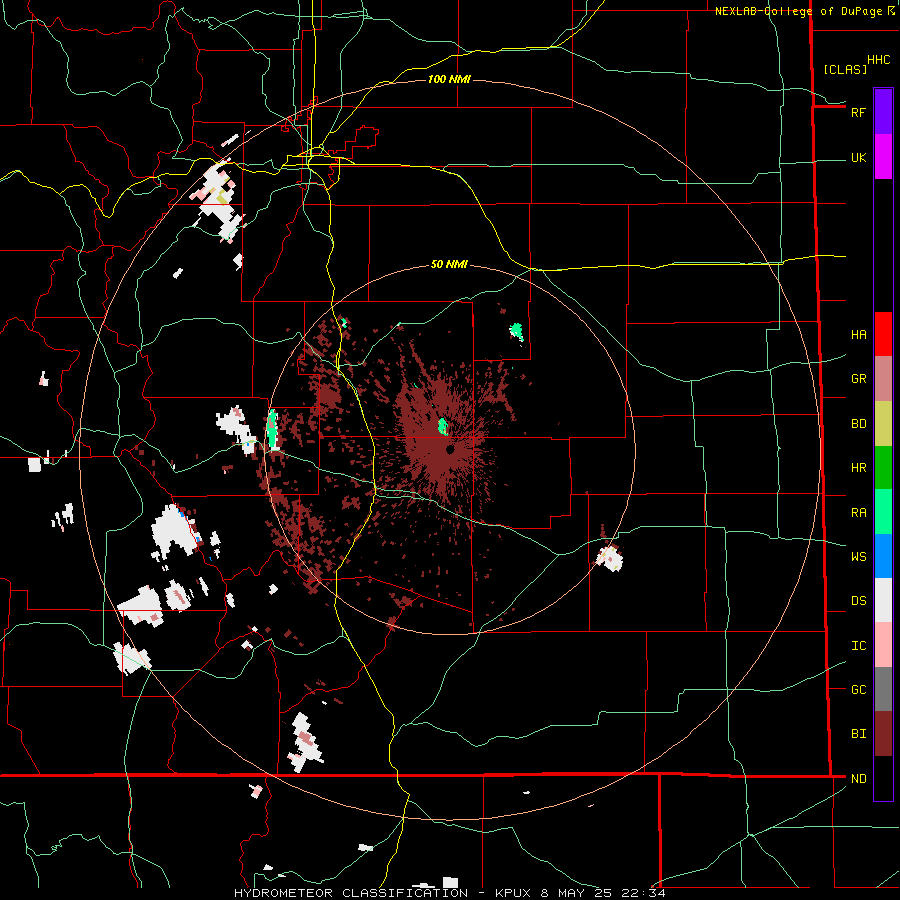Click the RA legend label
This screenshot has width=900, height=900.
858,513
